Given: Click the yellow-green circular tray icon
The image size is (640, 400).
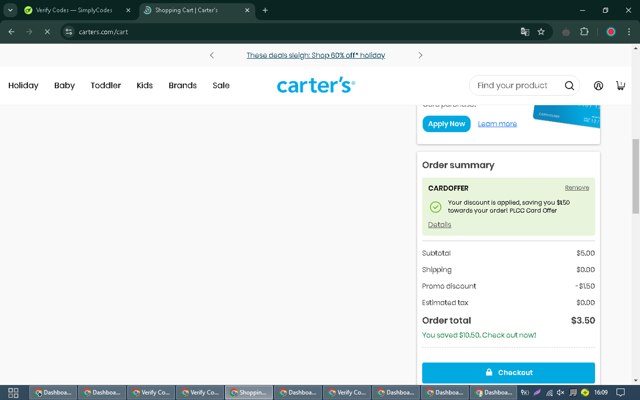Looking at the screenshot, I should pos(585,393).
